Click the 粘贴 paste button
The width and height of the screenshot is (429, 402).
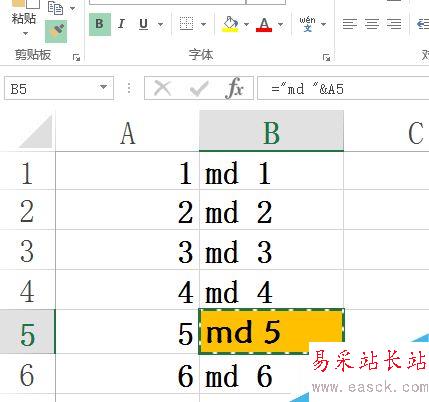click(24, 18)
